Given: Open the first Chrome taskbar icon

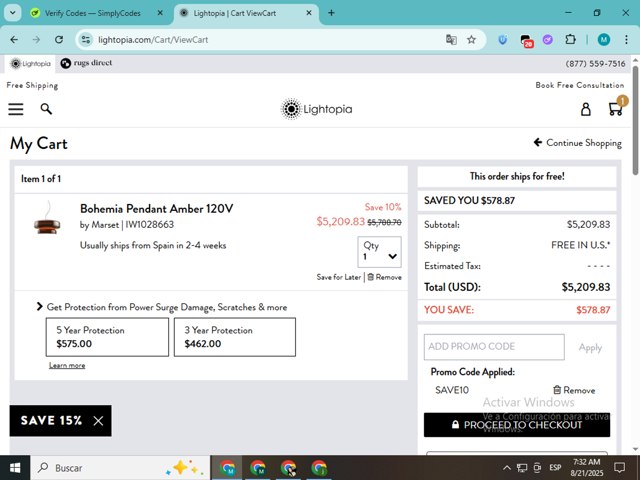Looking at the screenshot, I should (x=227, y=468).
